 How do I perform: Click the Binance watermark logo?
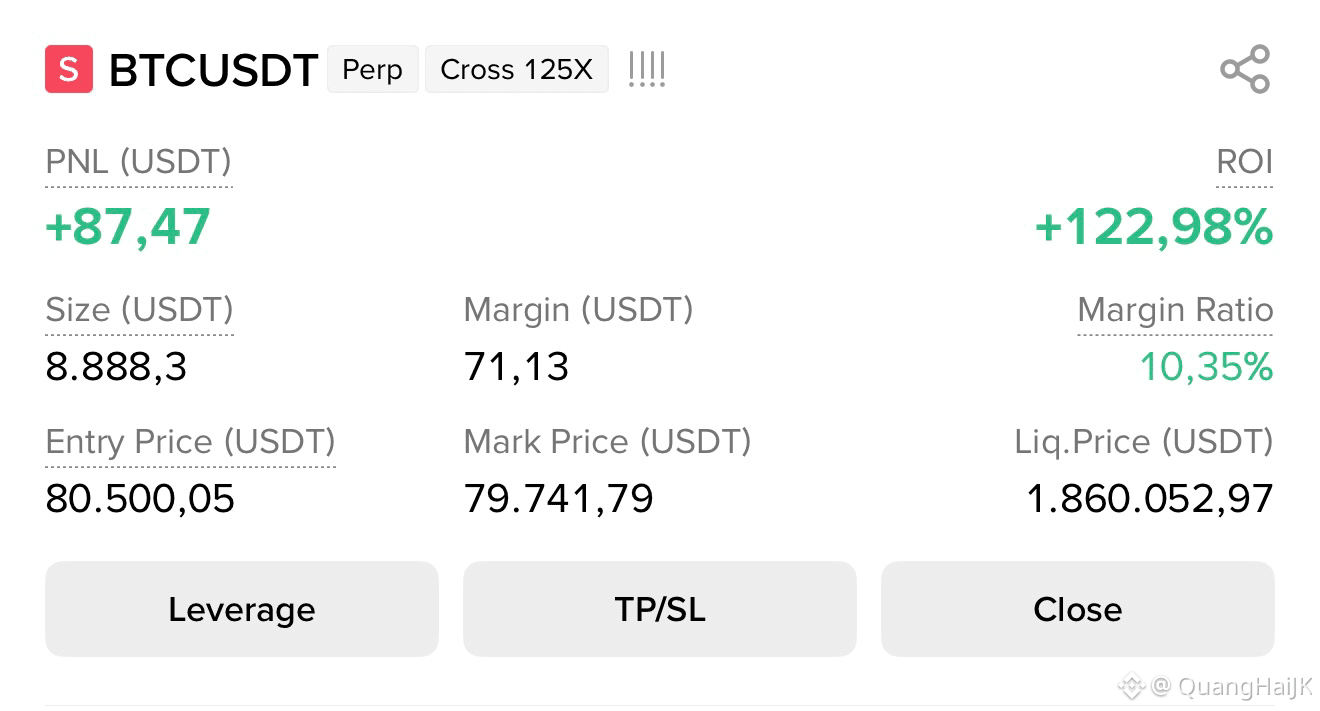point(1131,686)
